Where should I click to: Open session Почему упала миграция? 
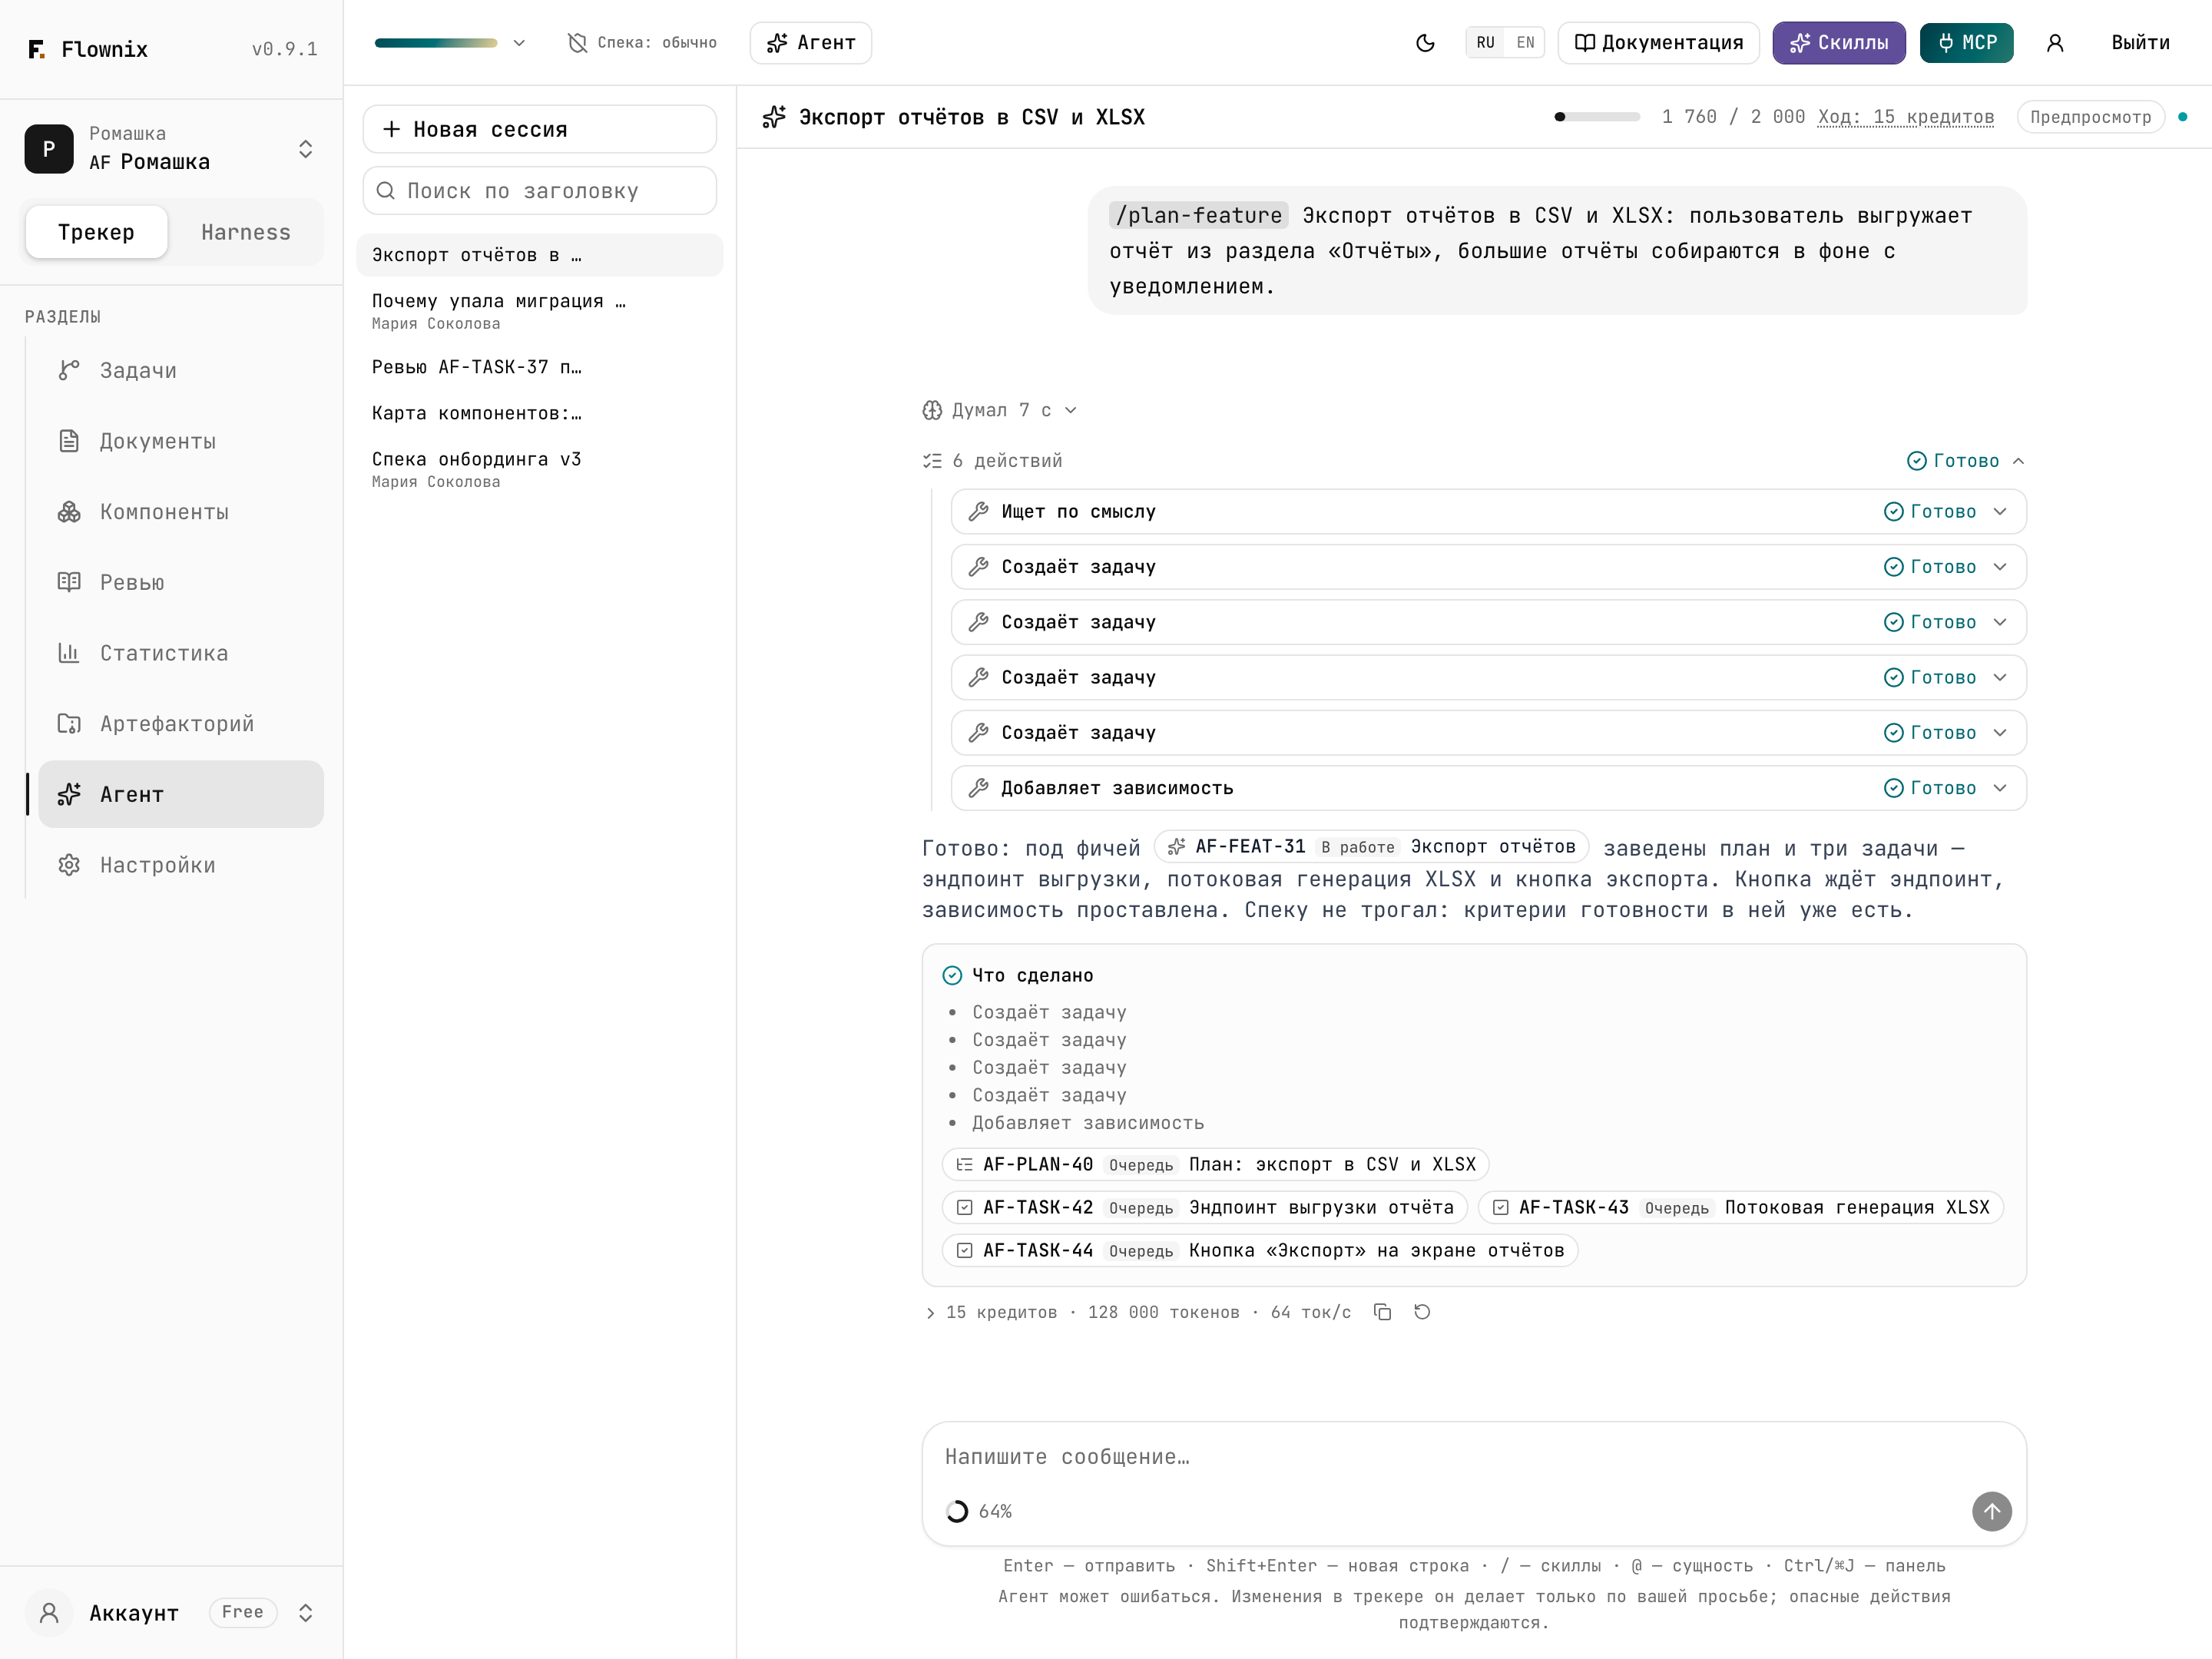click(539, 311)
